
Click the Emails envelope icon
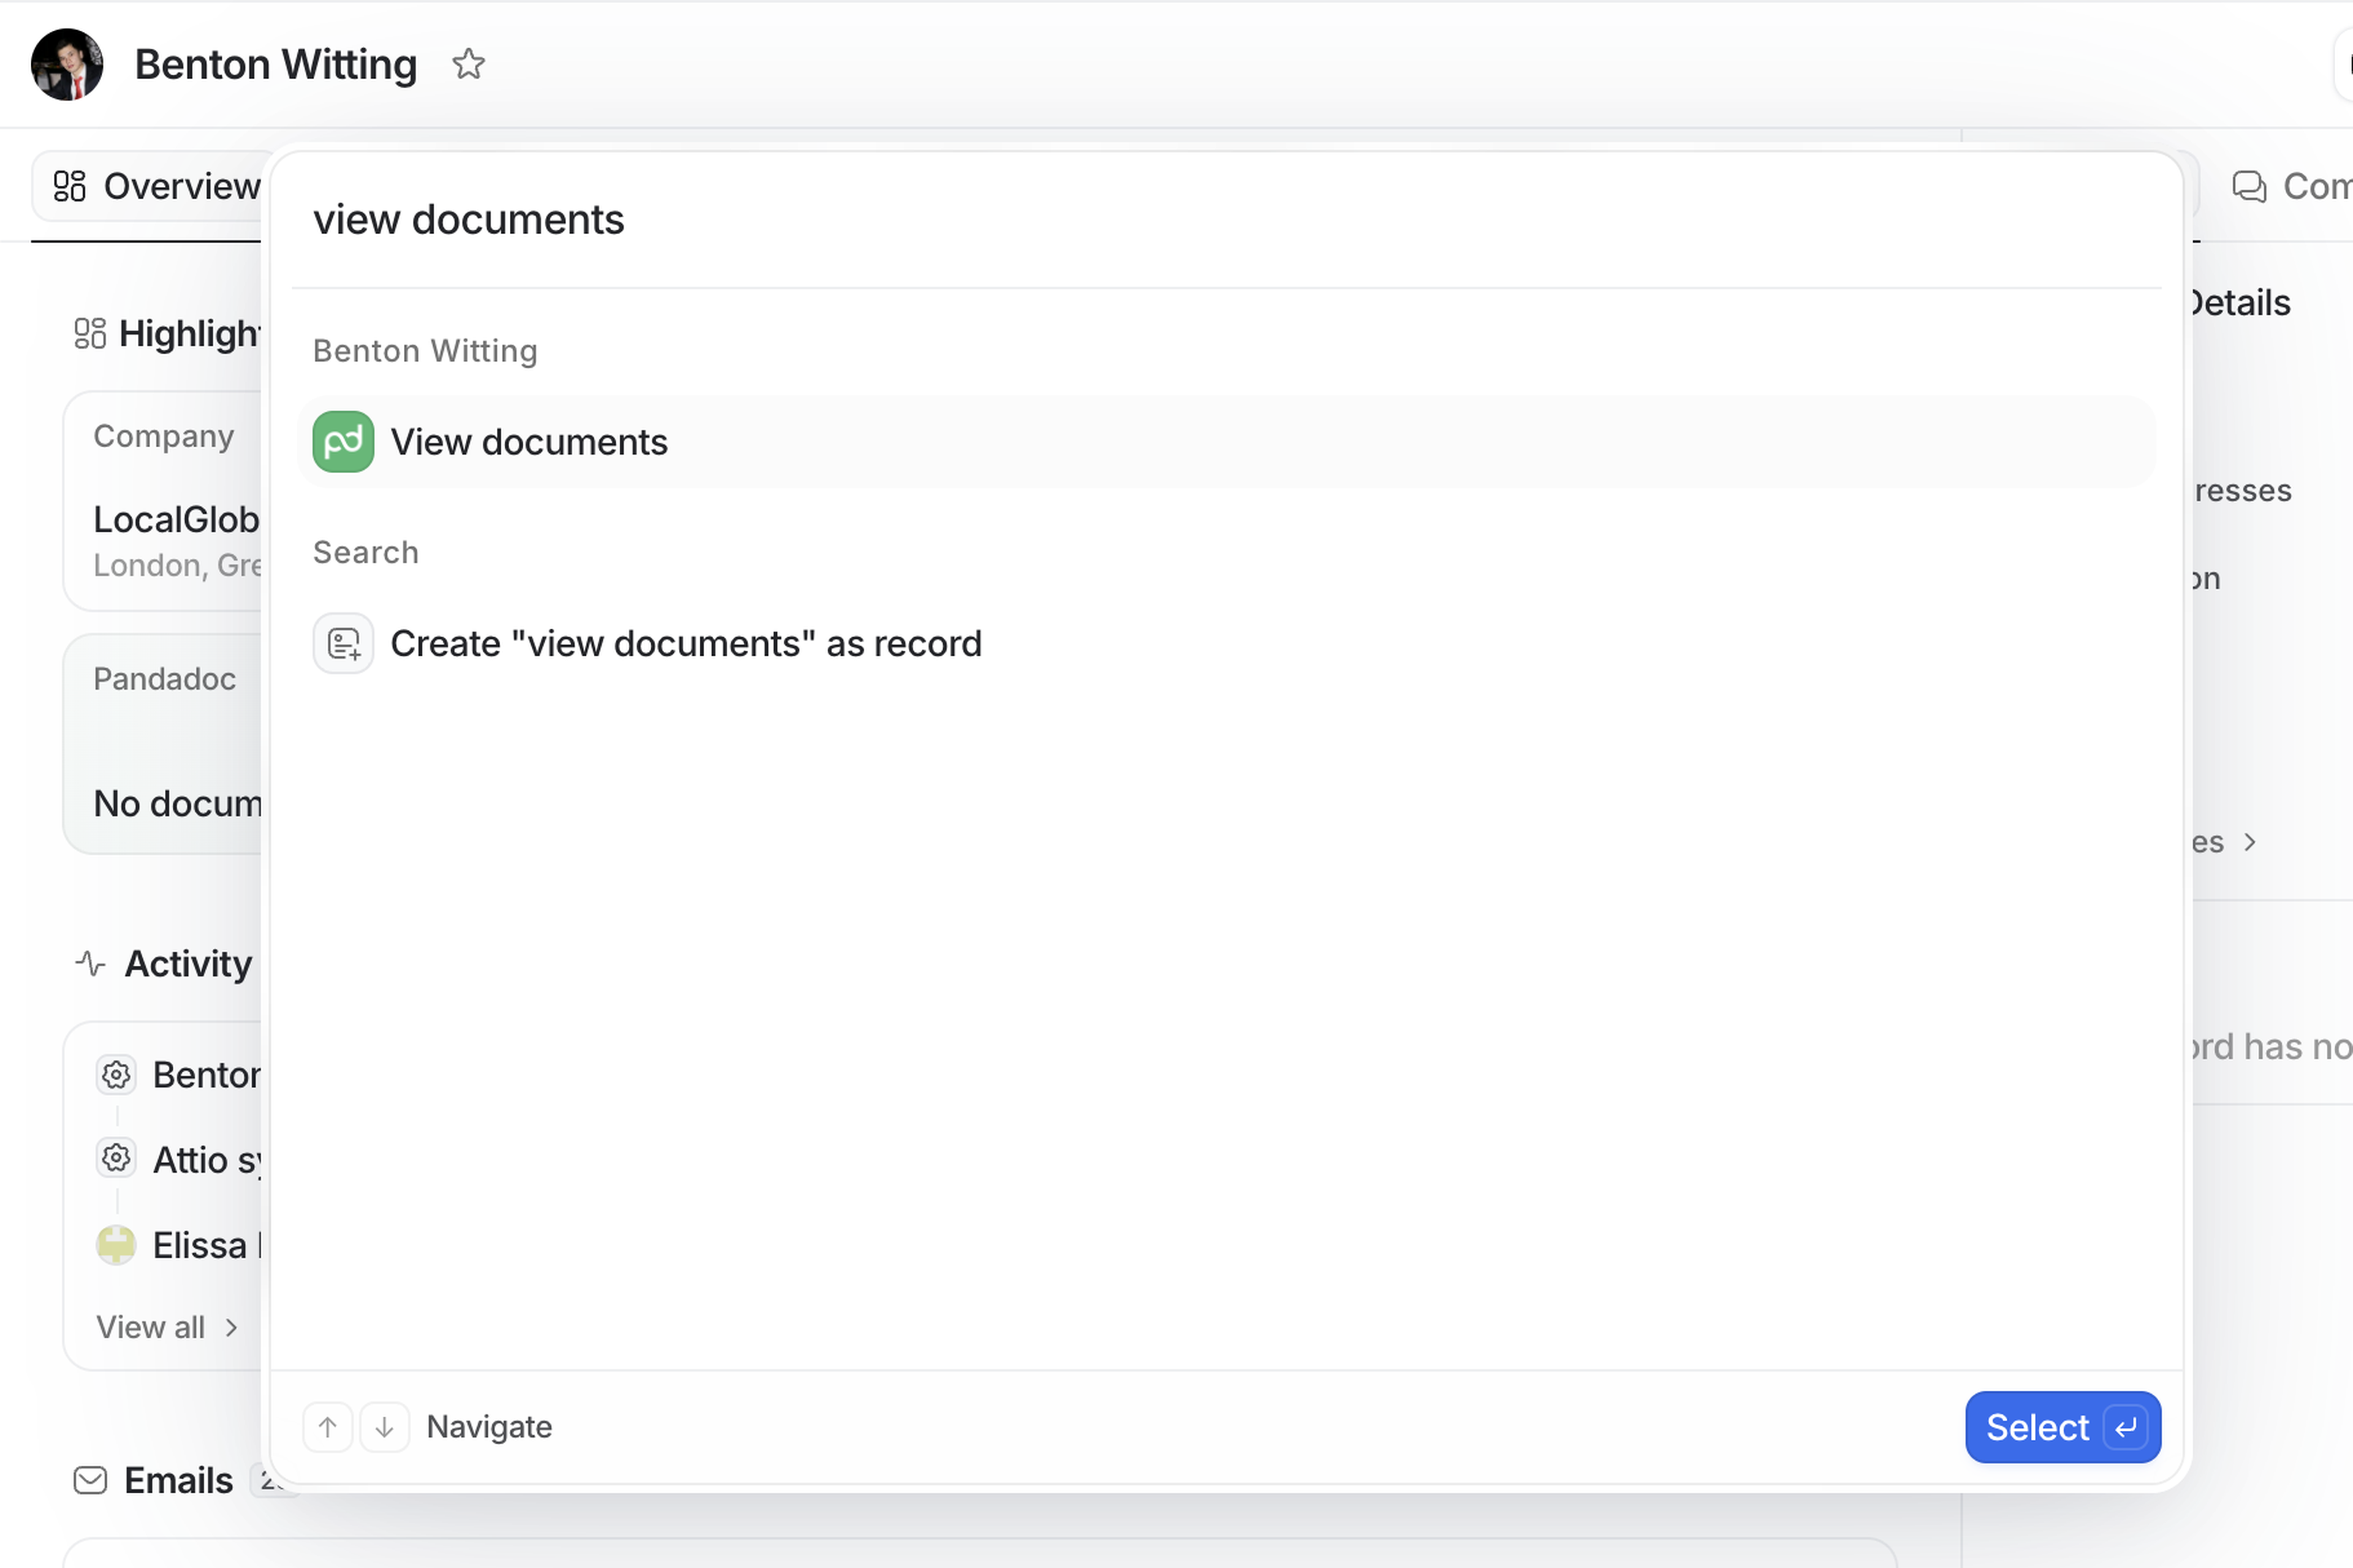90,1480
